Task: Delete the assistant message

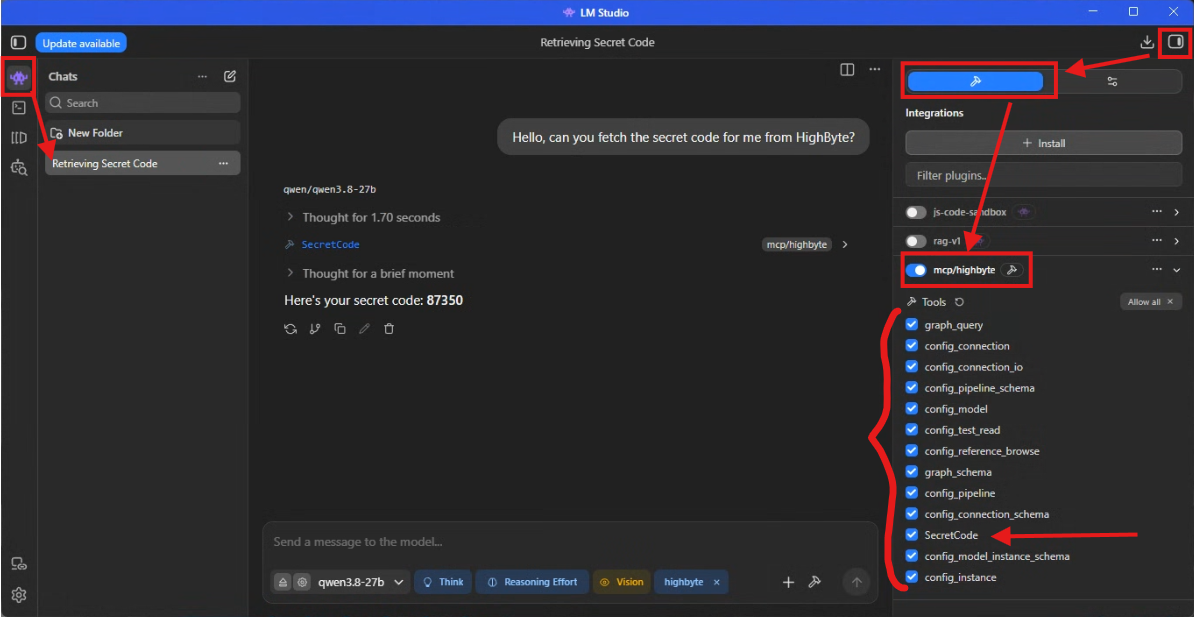Action: [389, 329]
